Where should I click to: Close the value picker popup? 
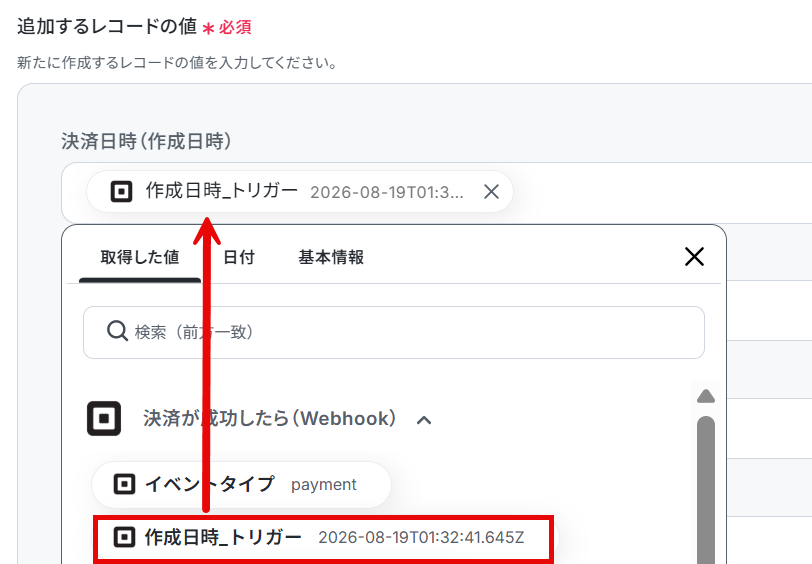point(694,256)
